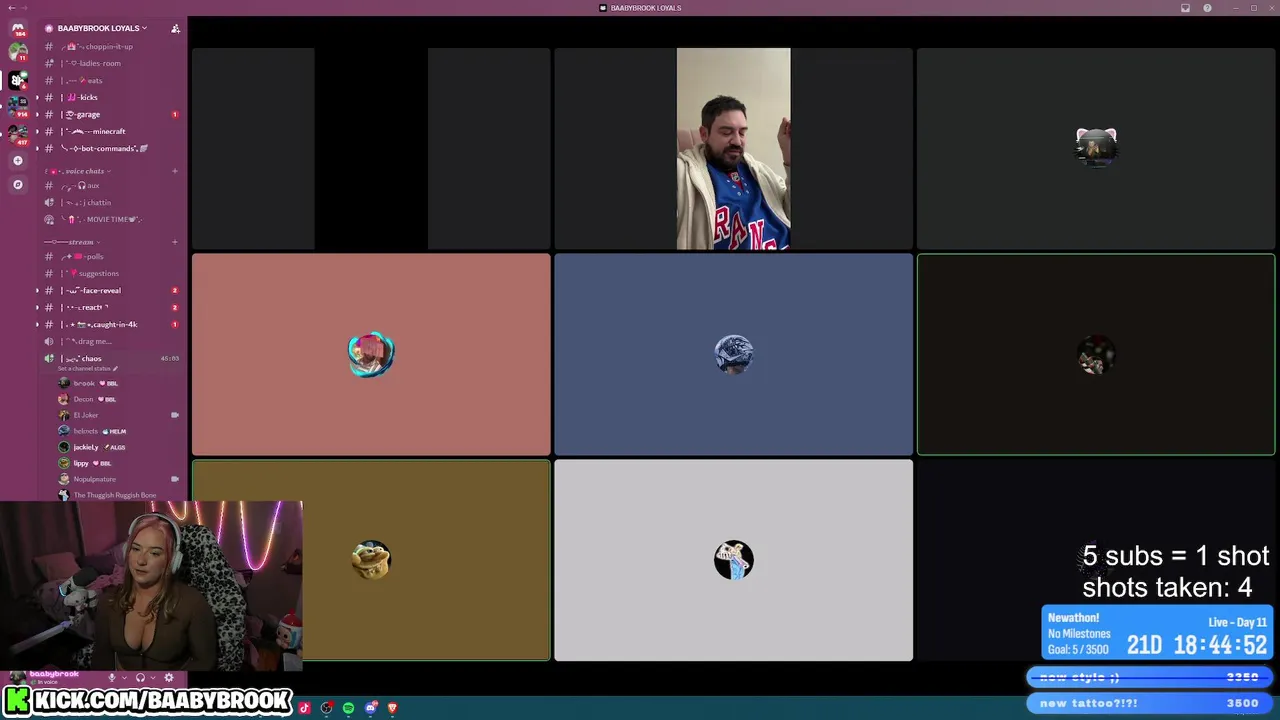Select the server icon with the 11 badge

point(18,51)
